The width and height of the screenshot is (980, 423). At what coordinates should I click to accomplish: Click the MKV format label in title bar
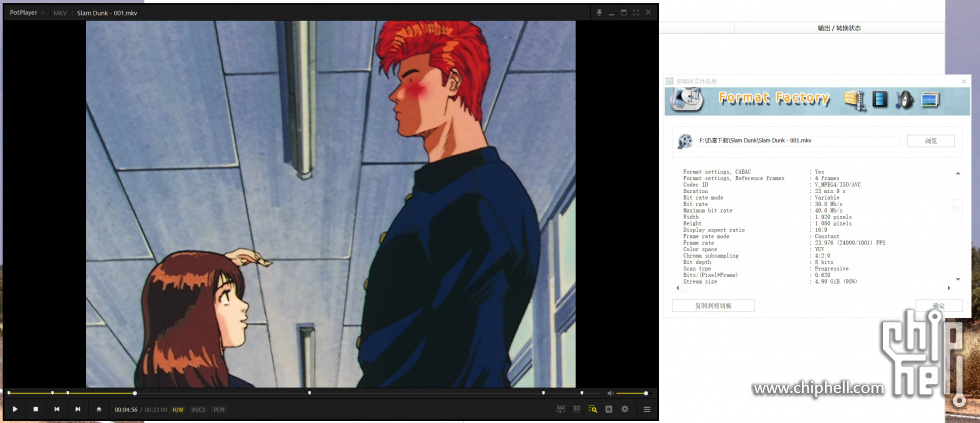click(60, 12)
